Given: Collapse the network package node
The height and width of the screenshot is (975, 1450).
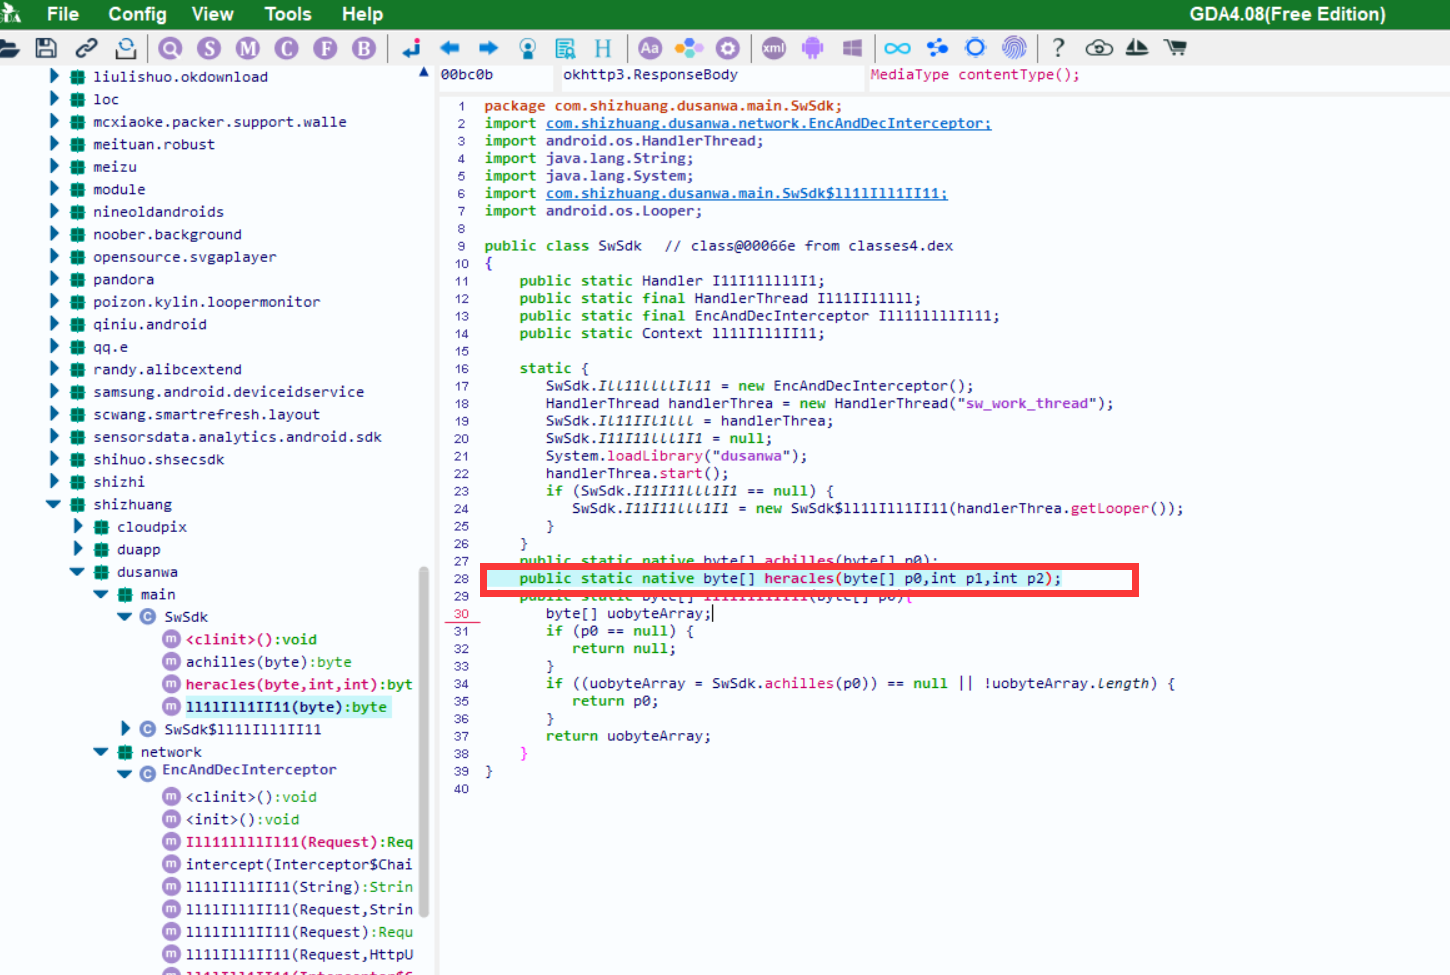Looking at the screenshot, I should [x=101, y=751].
